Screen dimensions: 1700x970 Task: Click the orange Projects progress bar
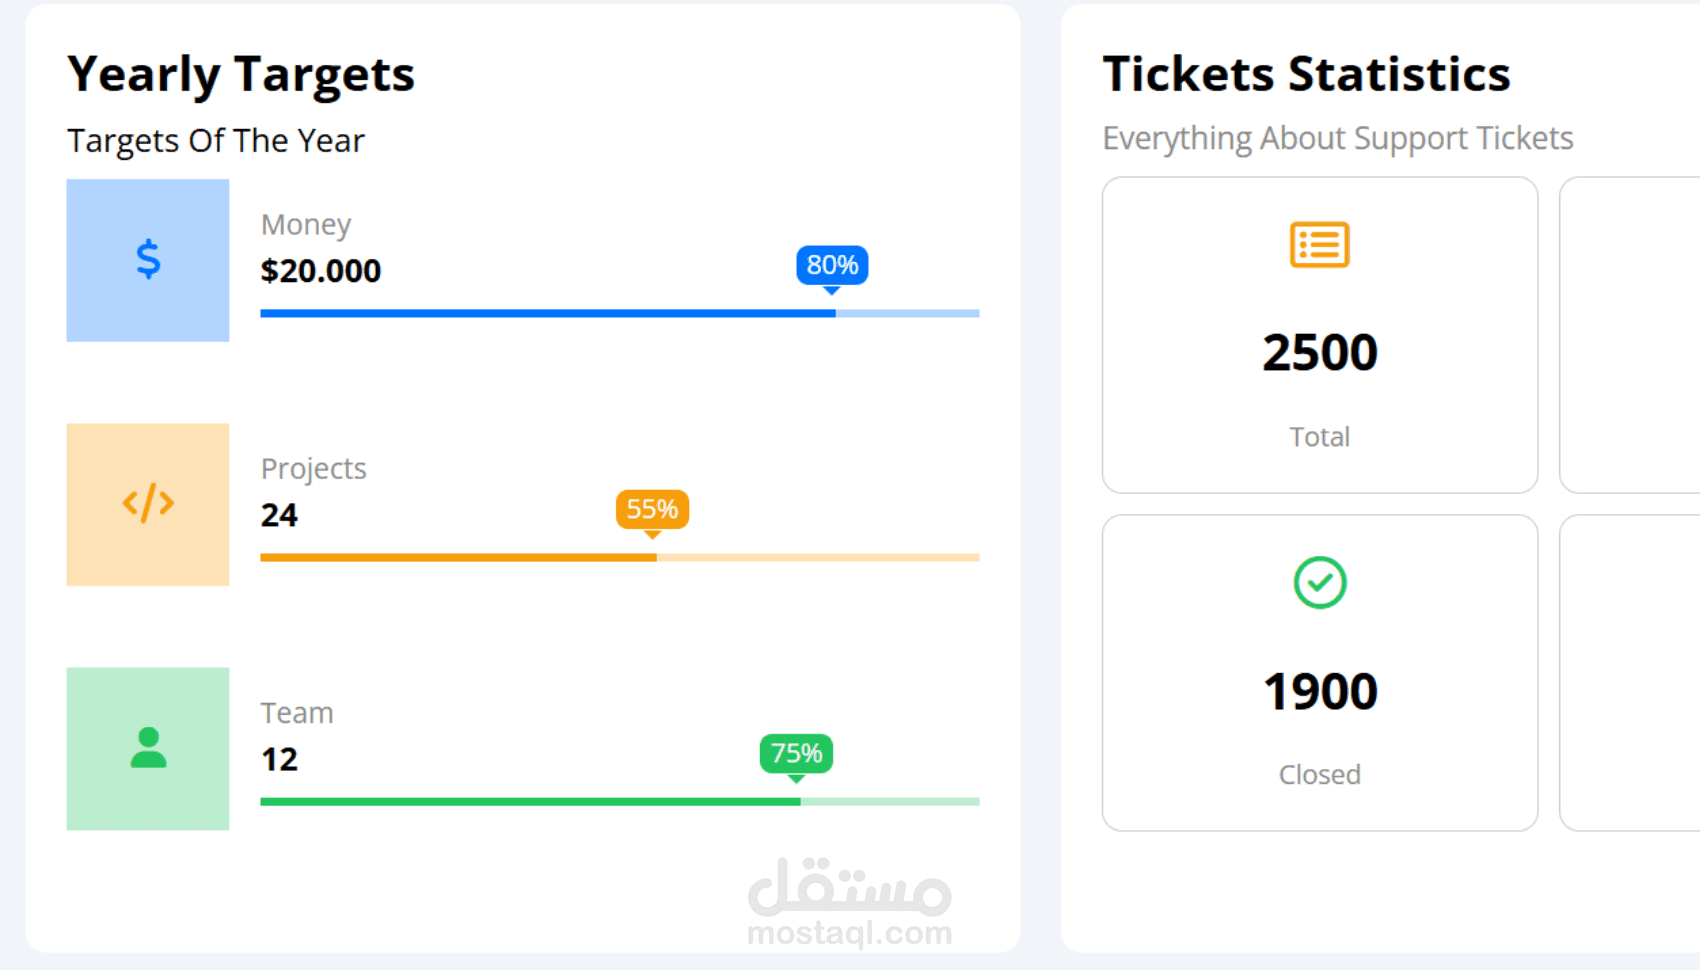point(619,557)
